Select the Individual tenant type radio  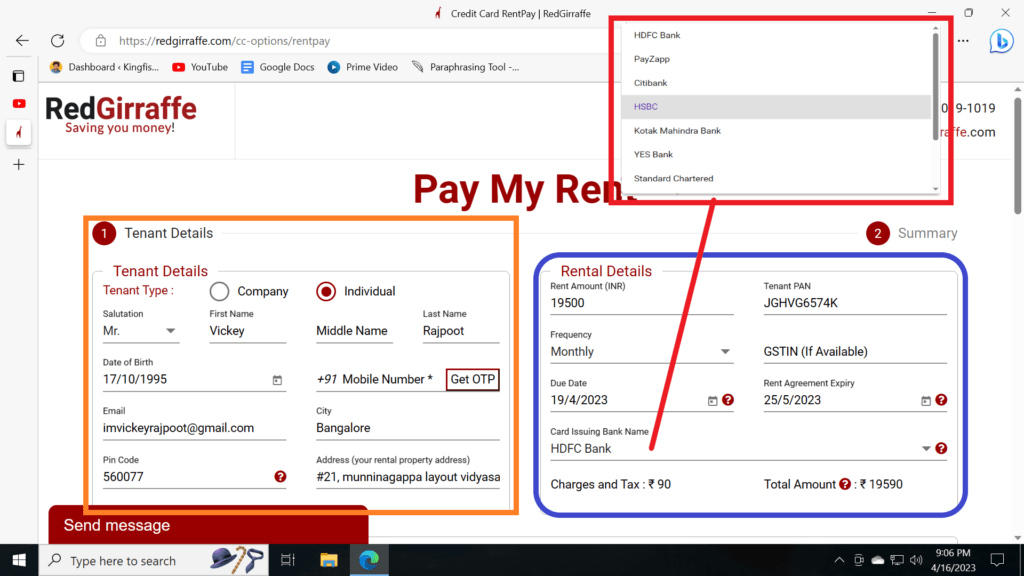pyautogui.click(x=326, y=291)
